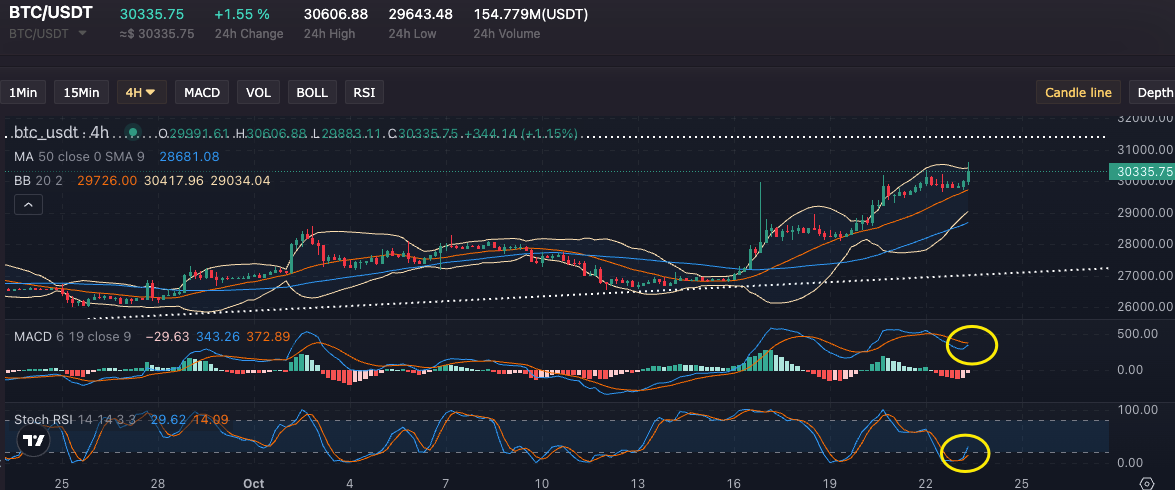1175x490 pixels.
Task: Click the btc_usdt 4h chart title
Action: click(60, 132)
